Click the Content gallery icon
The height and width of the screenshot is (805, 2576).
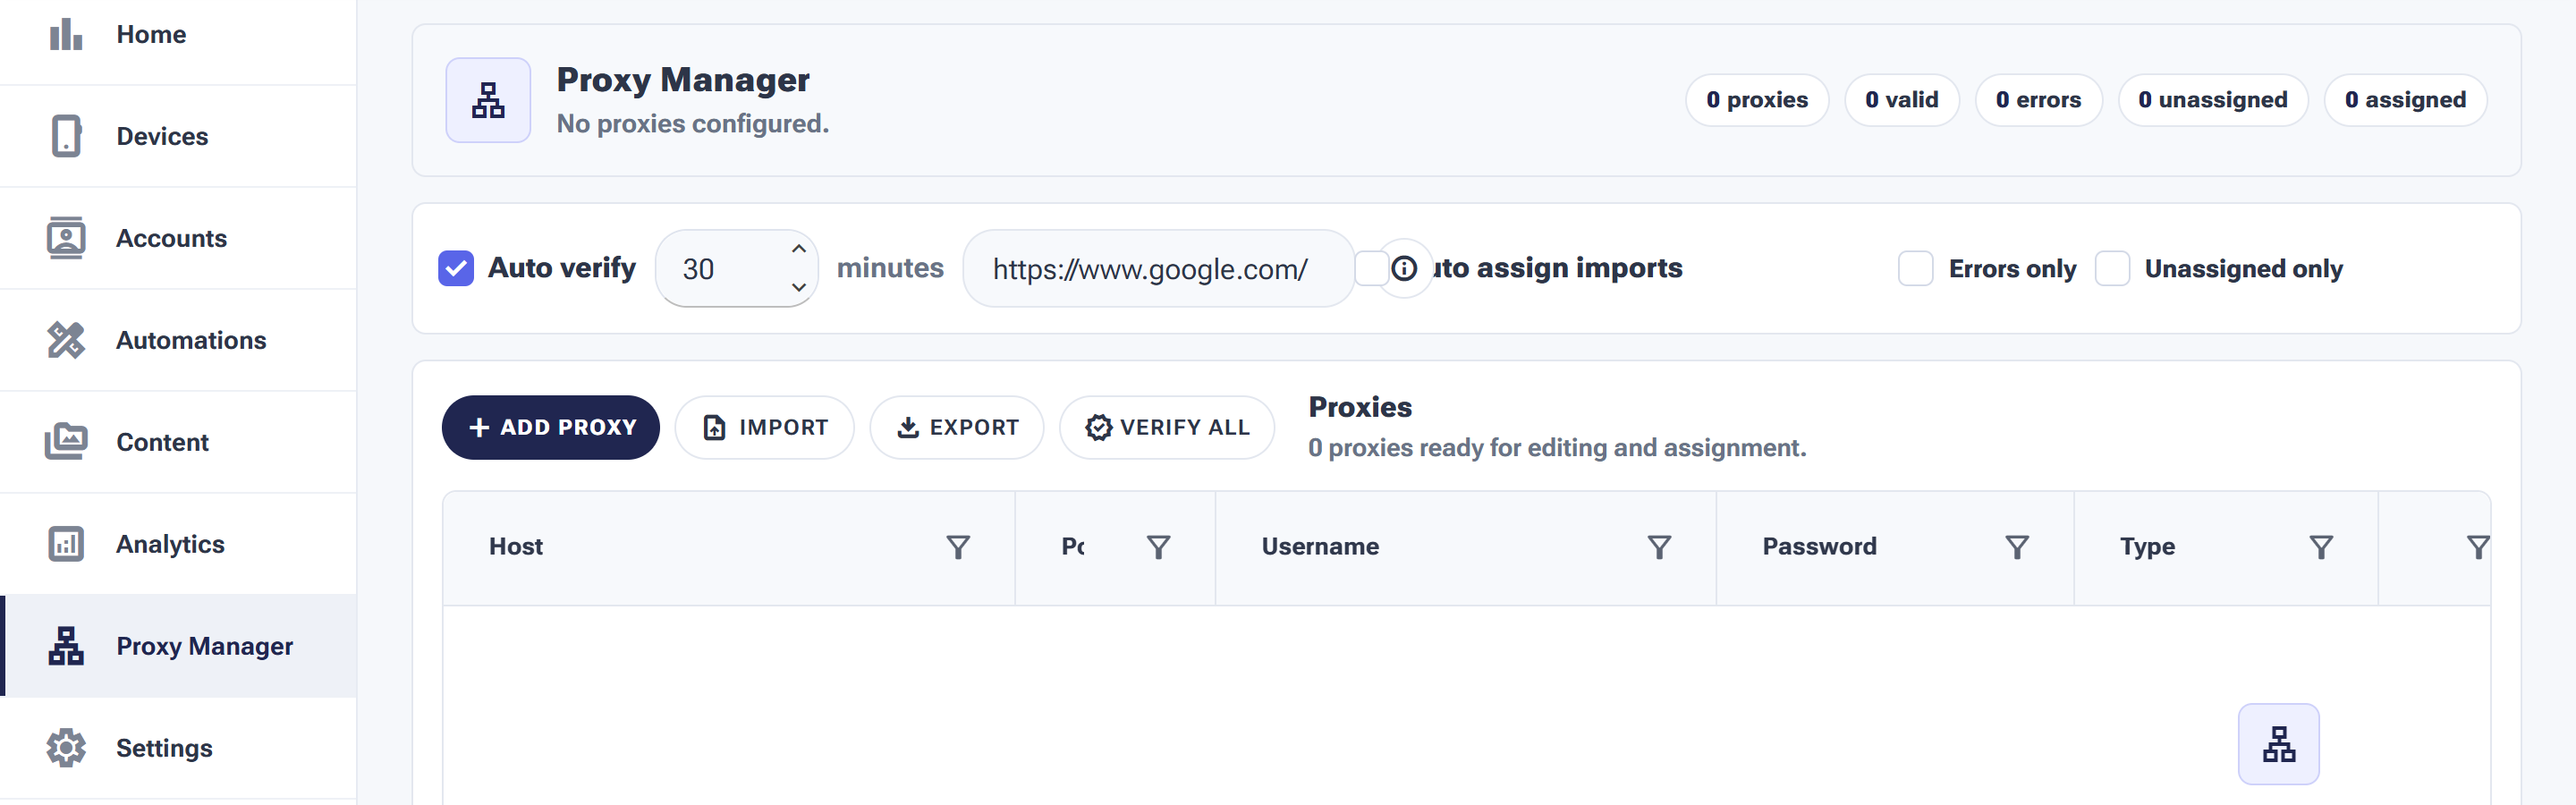tap(66, 442)
